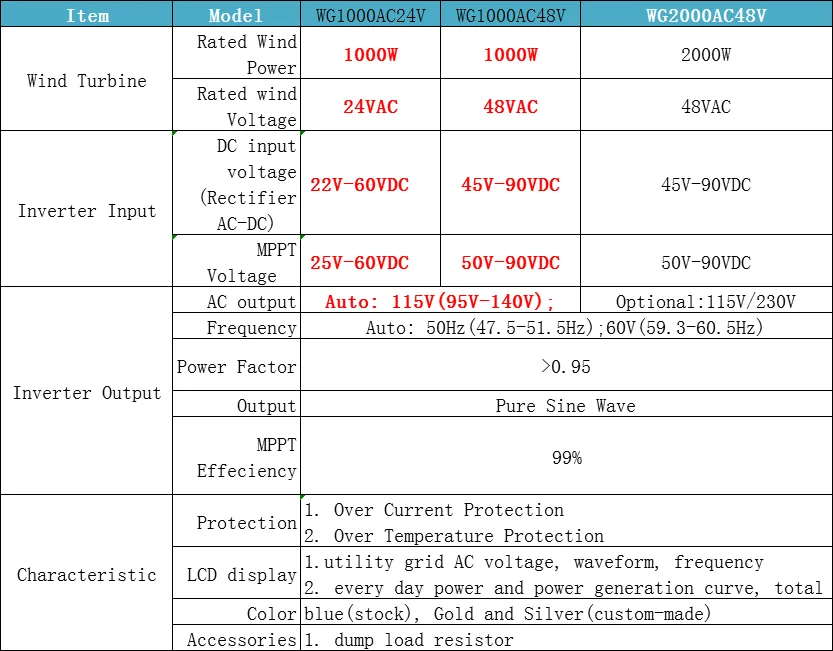The image size is (833, 651).
Task: Select 45V-90VDC under the WG2000AC48V column
Action: click(706, 185)
